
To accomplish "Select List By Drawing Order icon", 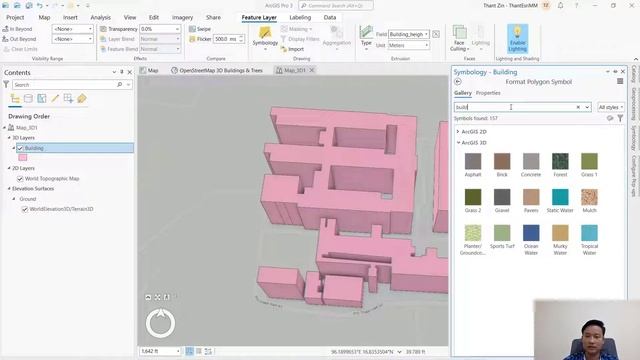I will click(15, 98).
